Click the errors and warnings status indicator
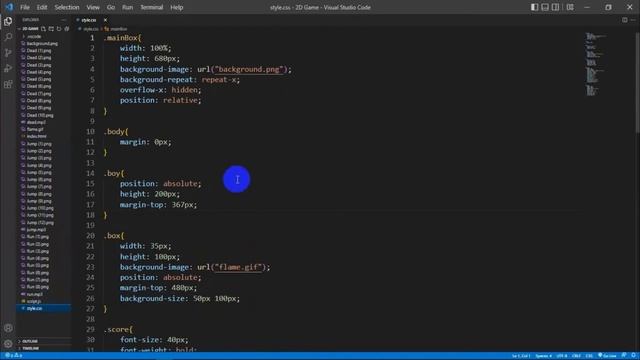 15,356
